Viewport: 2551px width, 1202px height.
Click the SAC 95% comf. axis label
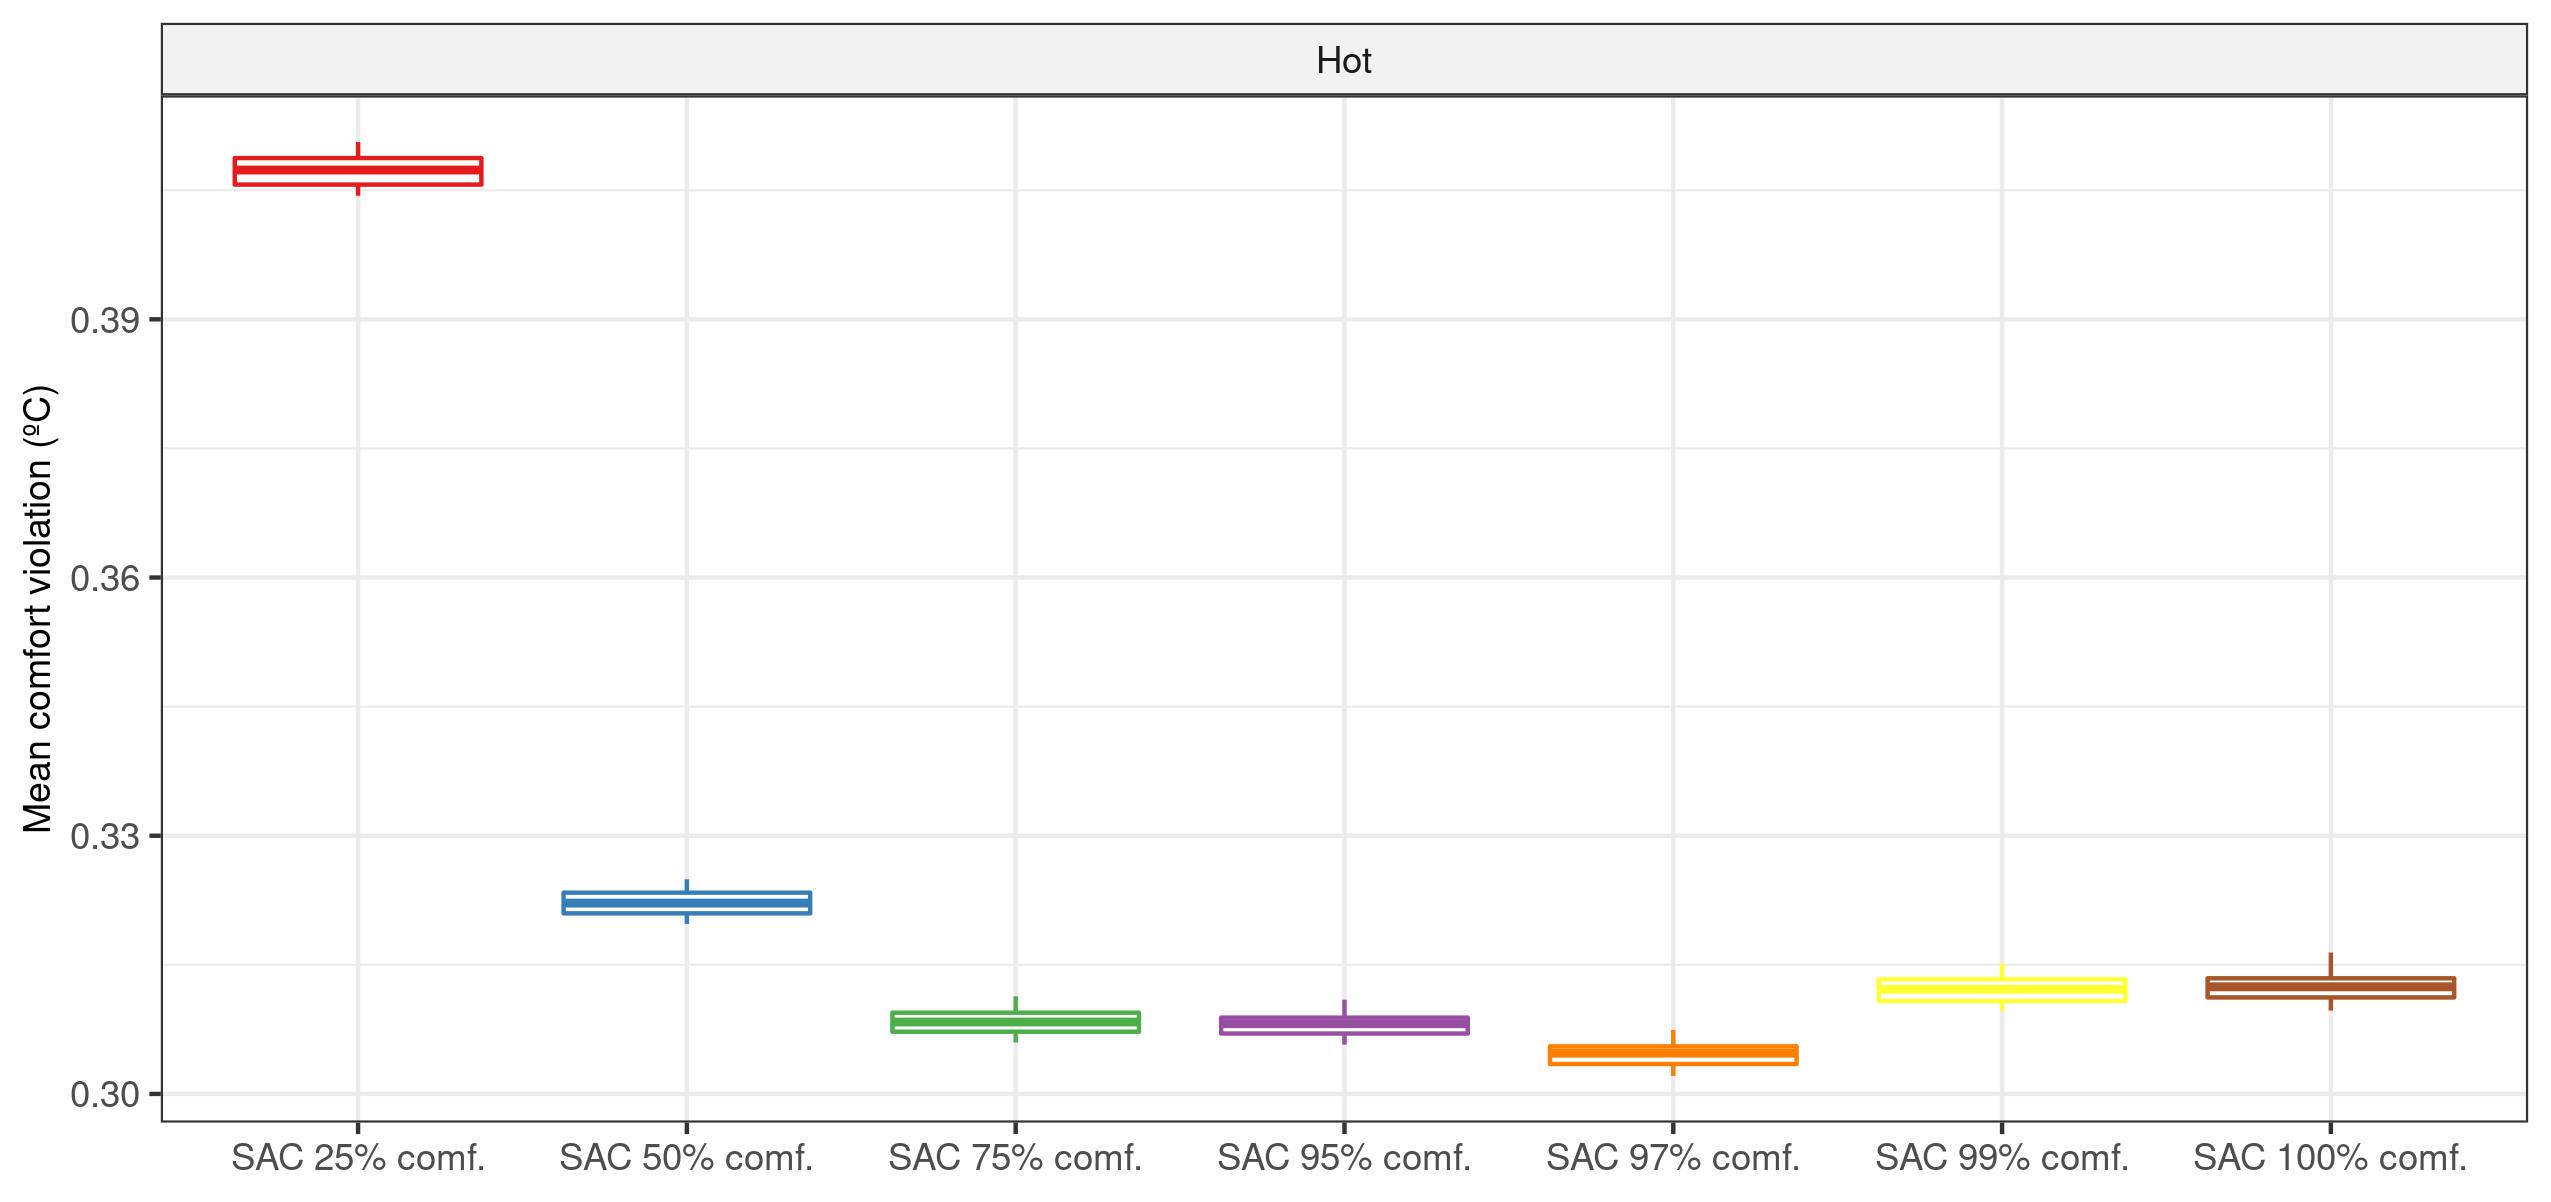tap(1344, 1158)
